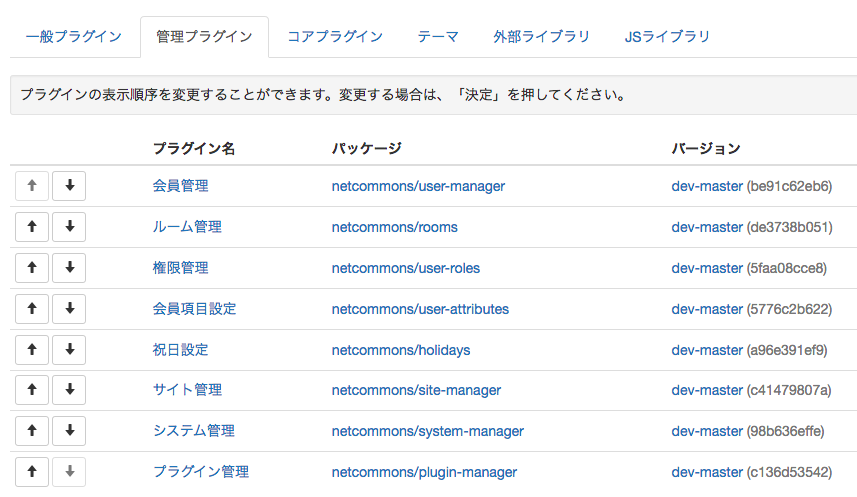Move ルーム管理 plugin up
The width and height of the screenshot is (857, 497).
click(32, 227)
